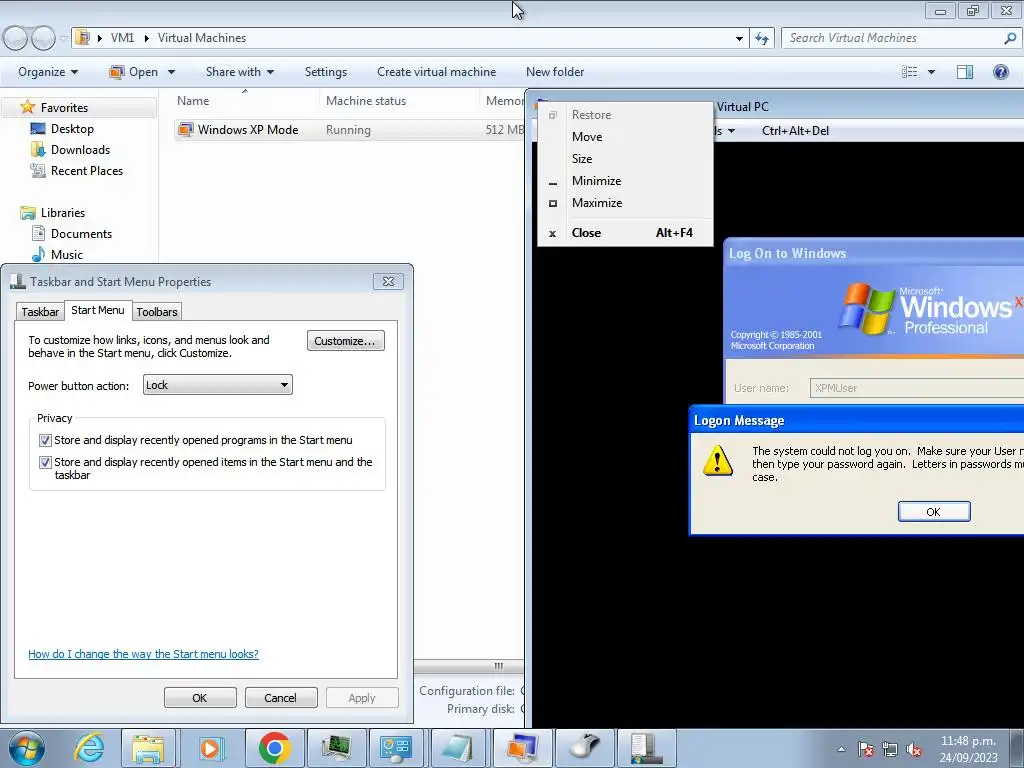The image size is (1024, 768).
Task: Click Settings in Explorer toolbar
Action: click(x=326, y=72)
